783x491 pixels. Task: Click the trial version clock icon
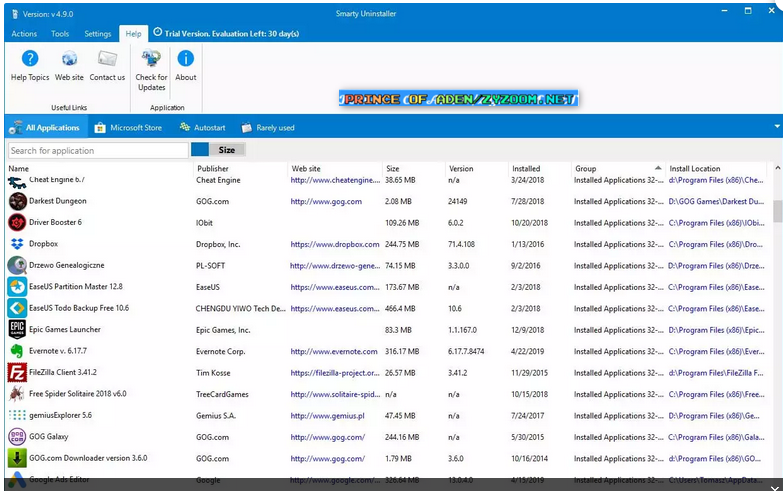point(158,32)
